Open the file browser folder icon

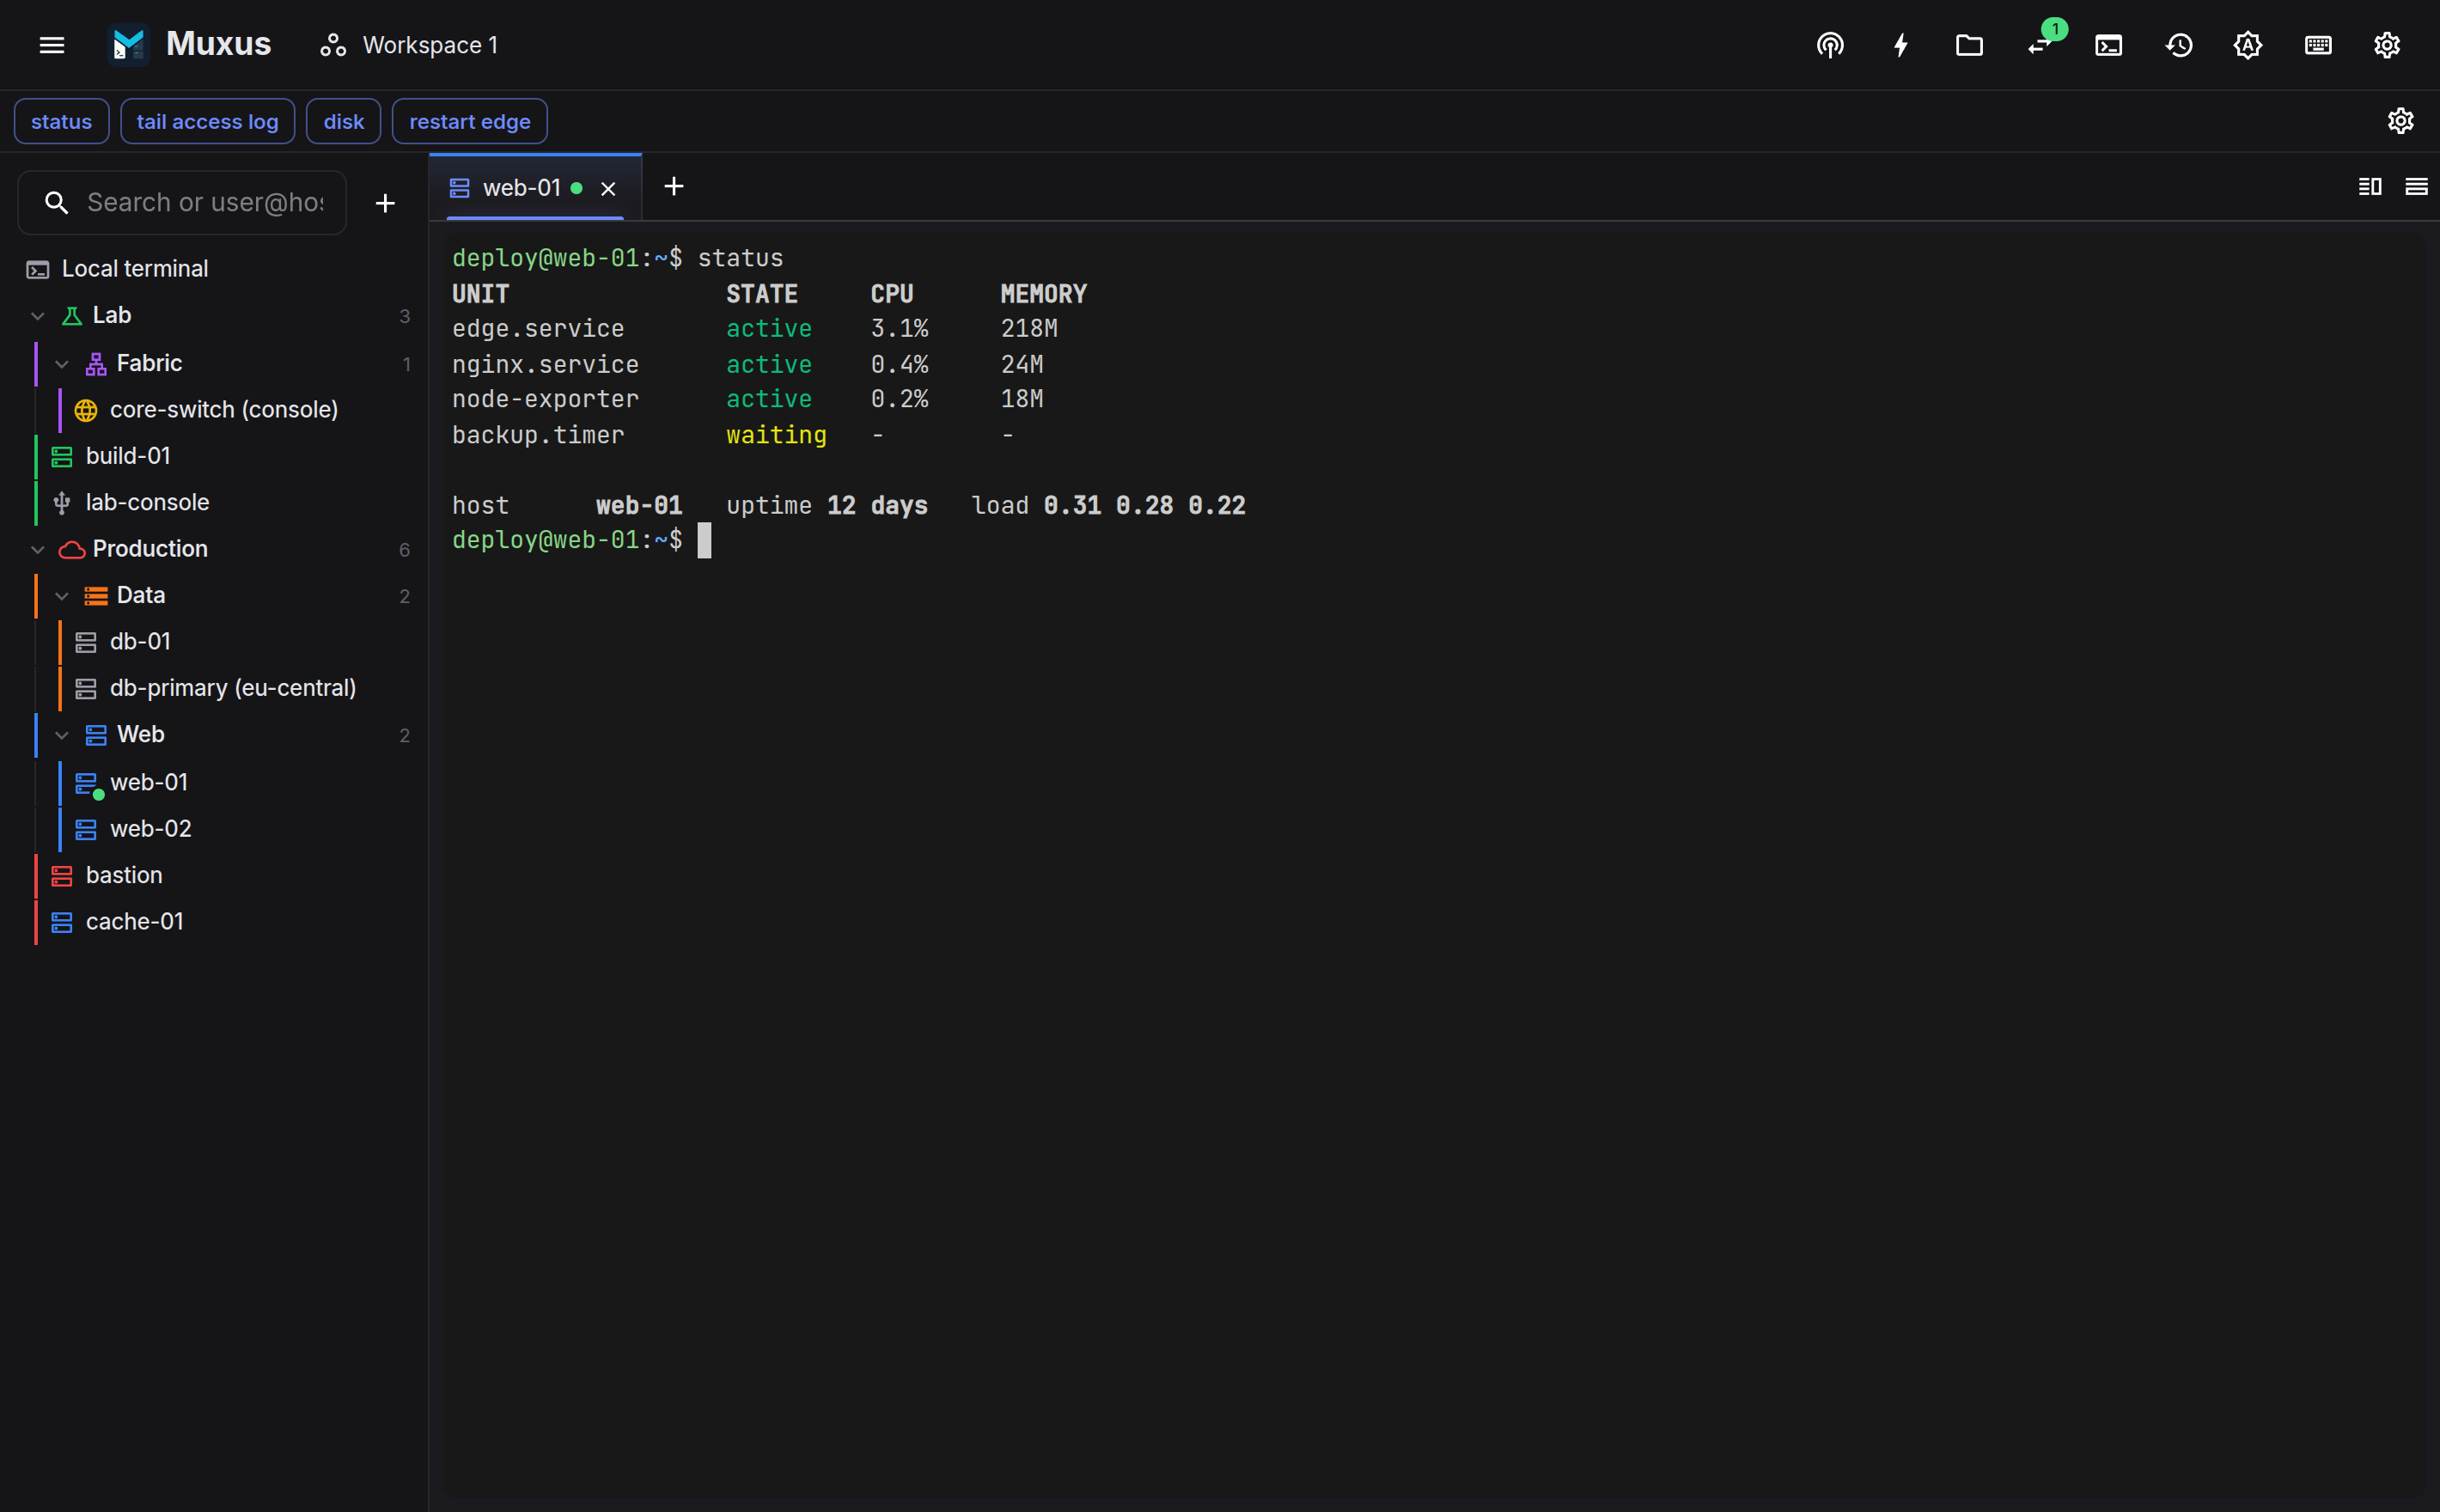[x=1969, y=45]
